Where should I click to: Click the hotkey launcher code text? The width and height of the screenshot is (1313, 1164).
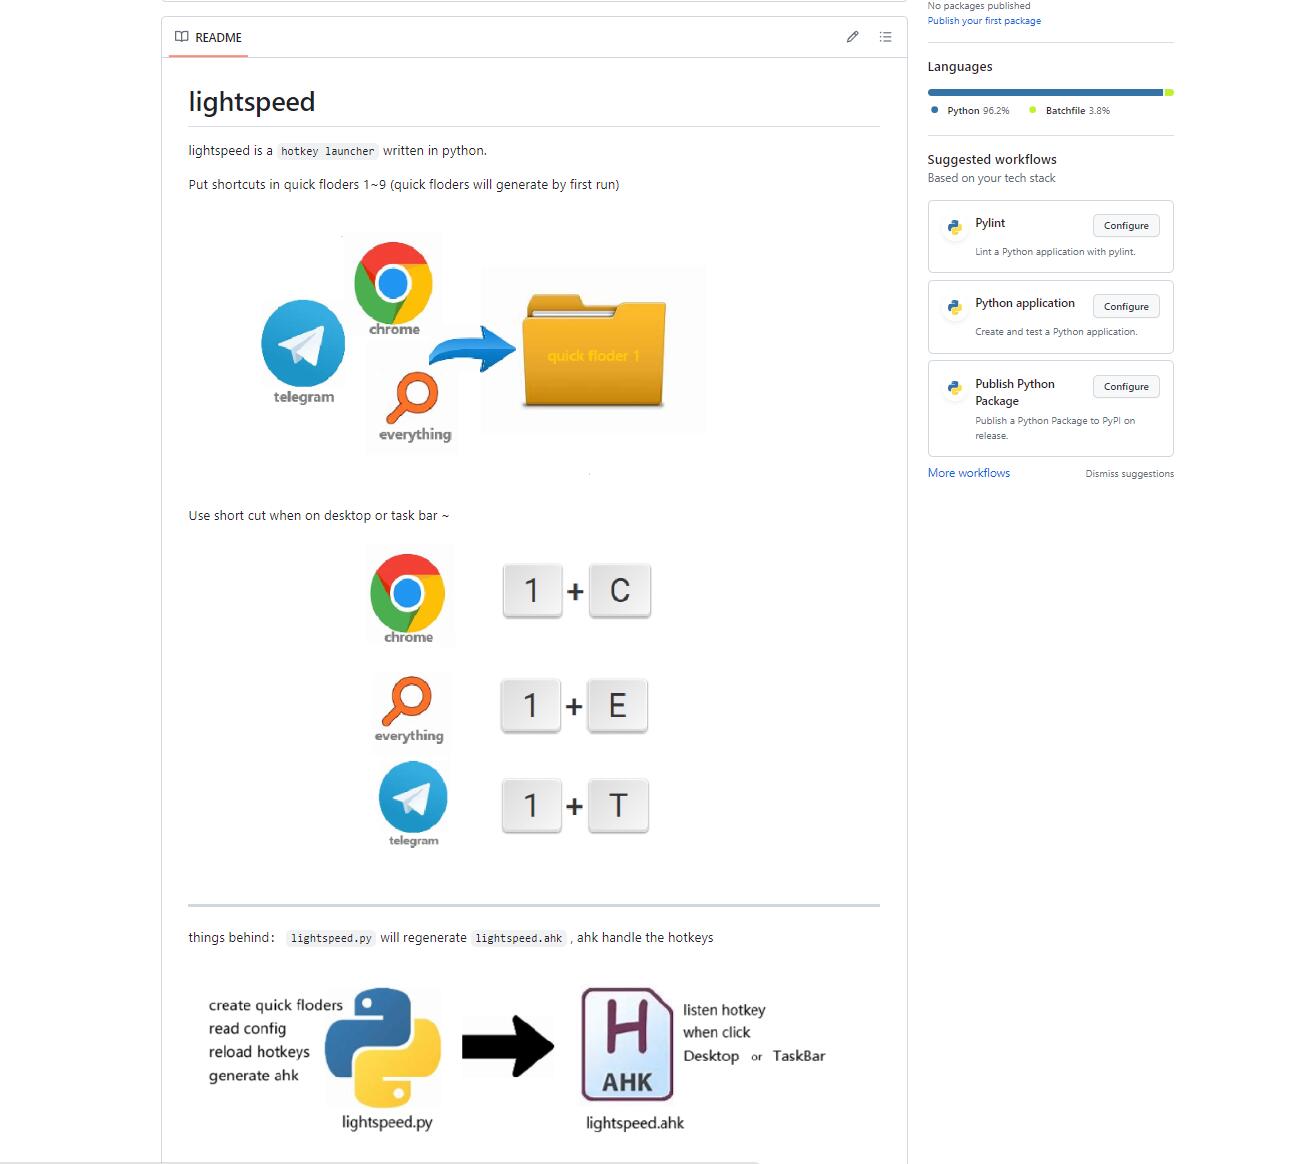coord(328,151)
